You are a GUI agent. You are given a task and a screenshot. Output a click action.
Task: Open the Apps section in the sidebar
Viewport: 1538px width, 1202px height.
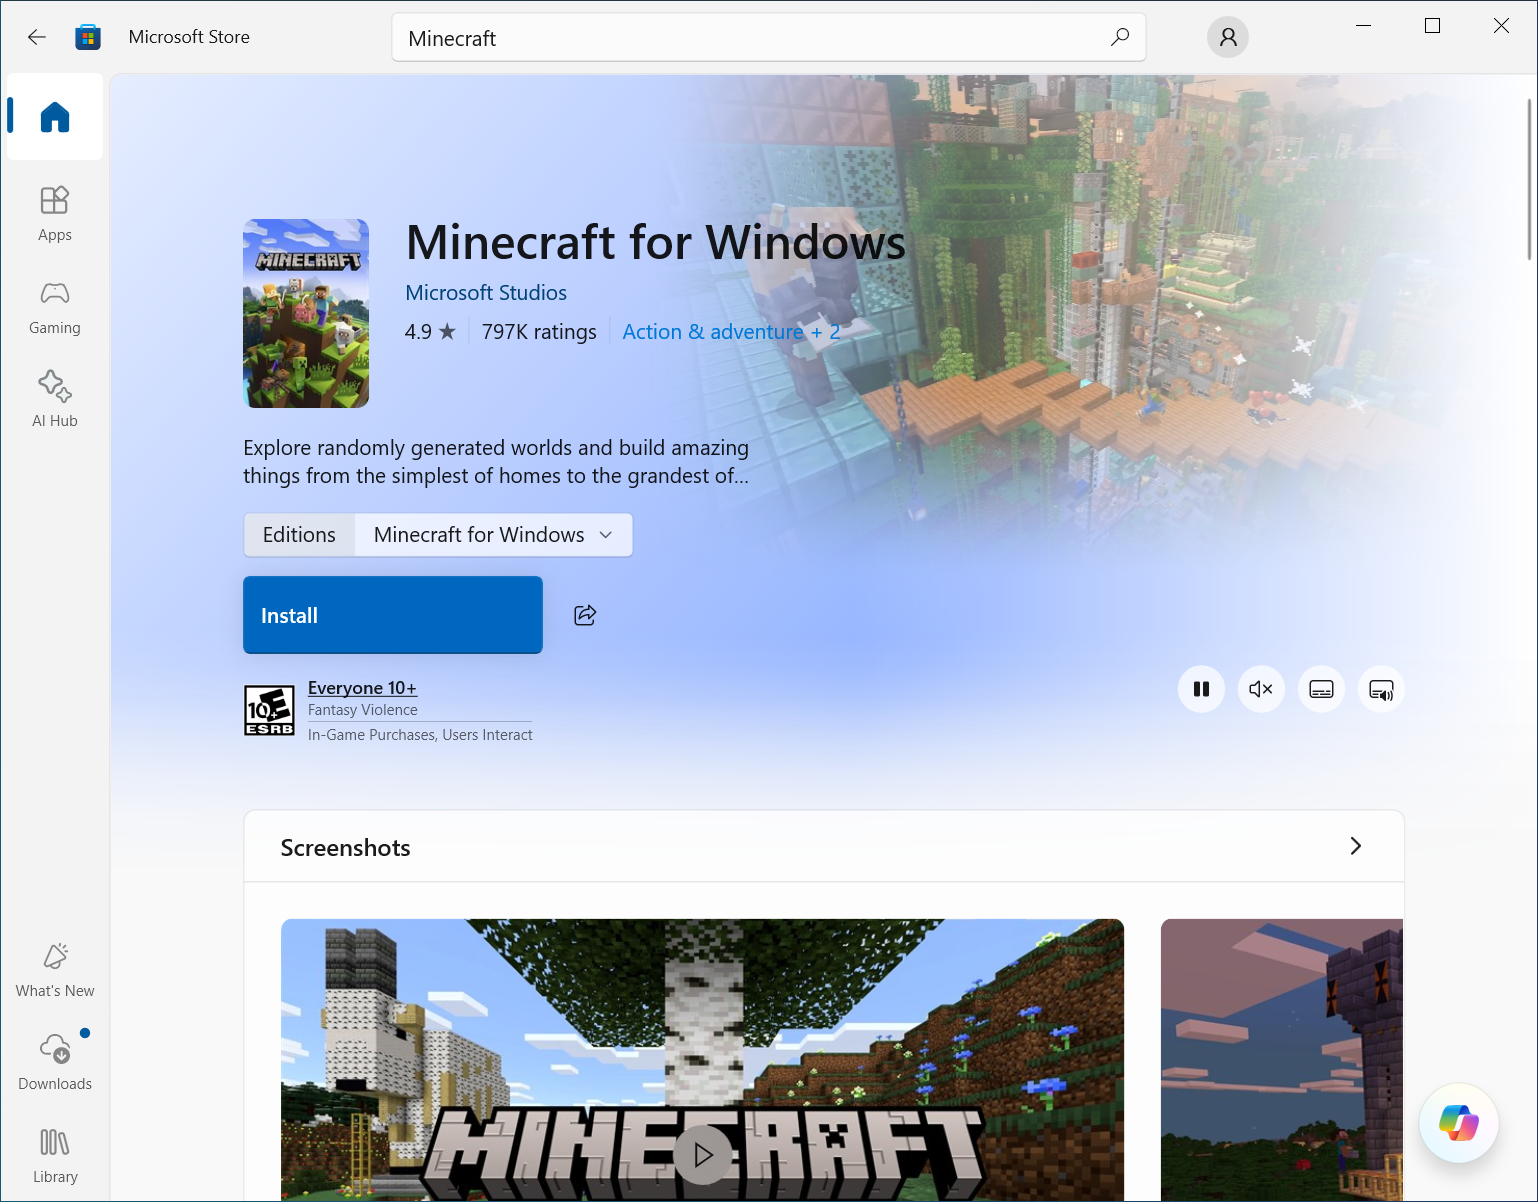click(x=54, y=211)
